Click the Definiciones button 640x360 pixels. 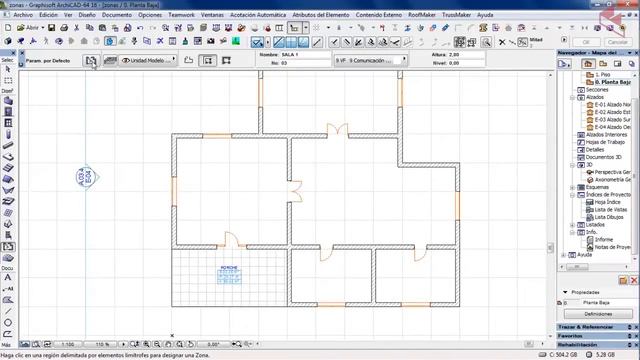tap(598, 314)
